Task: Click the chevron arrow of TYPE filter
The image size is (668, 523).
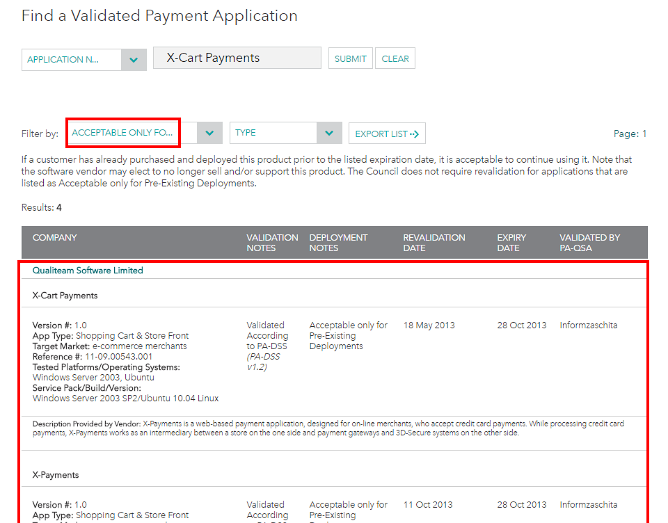Action: (329, 133)
